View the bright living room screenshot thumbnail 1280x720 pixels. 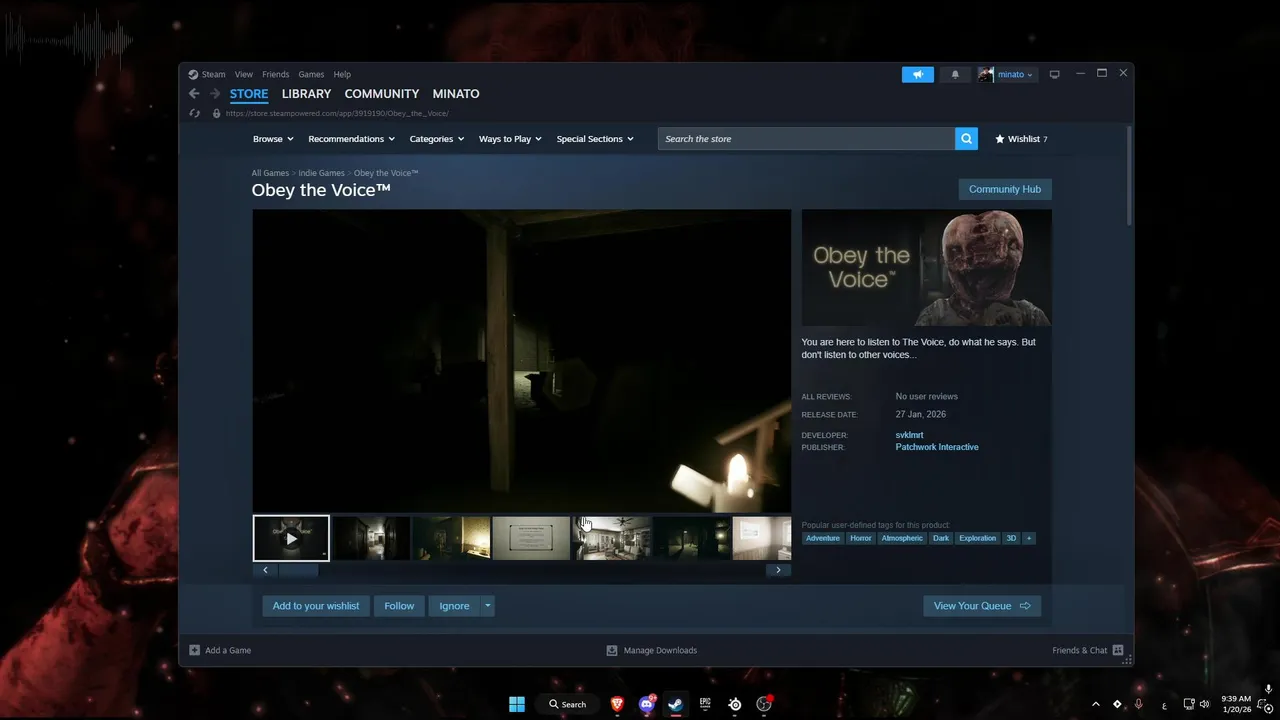[x=611, y=538]
